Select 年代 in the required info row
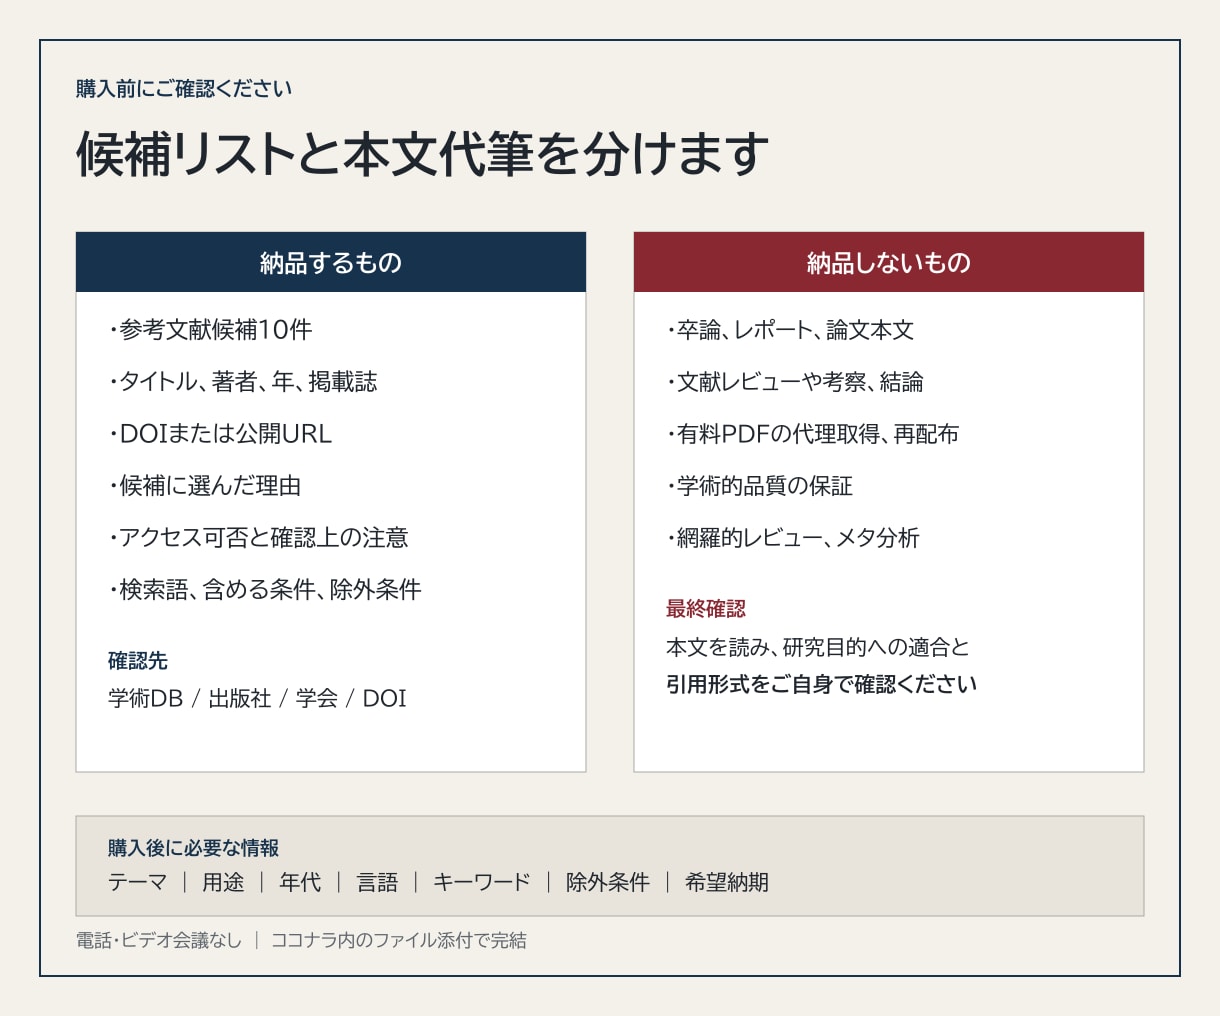The height and width of the screenshot is (1016, 1220). pyautogui.click(x=300, y=882)
